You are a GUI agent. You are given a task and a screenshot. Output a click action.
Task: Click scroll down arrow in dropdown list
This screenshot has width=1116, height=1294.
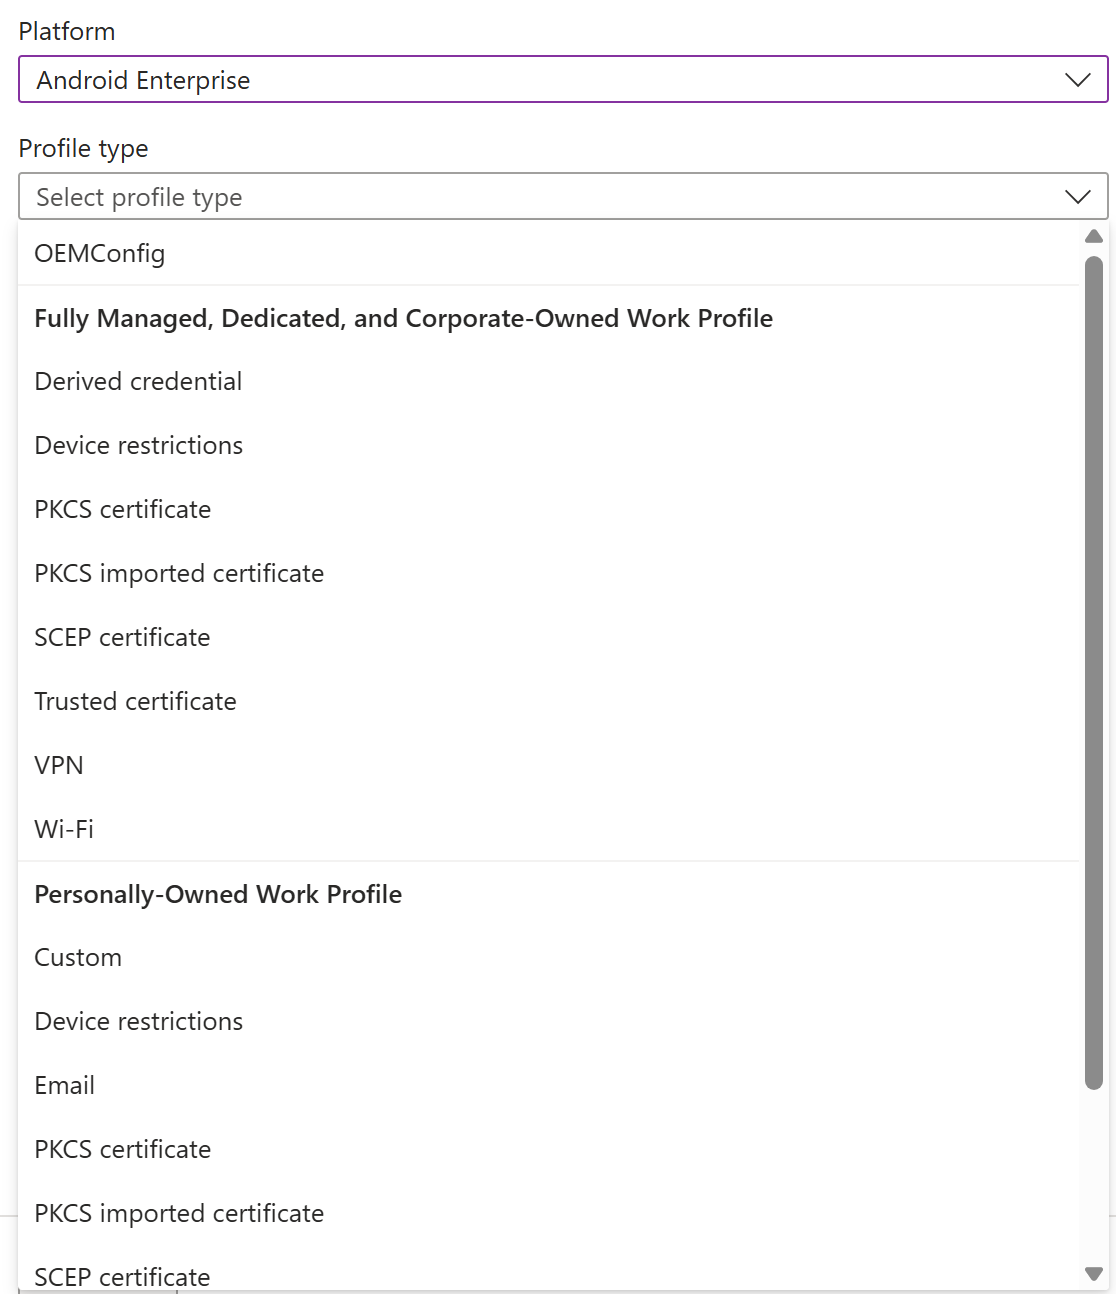point(1094,1274)
